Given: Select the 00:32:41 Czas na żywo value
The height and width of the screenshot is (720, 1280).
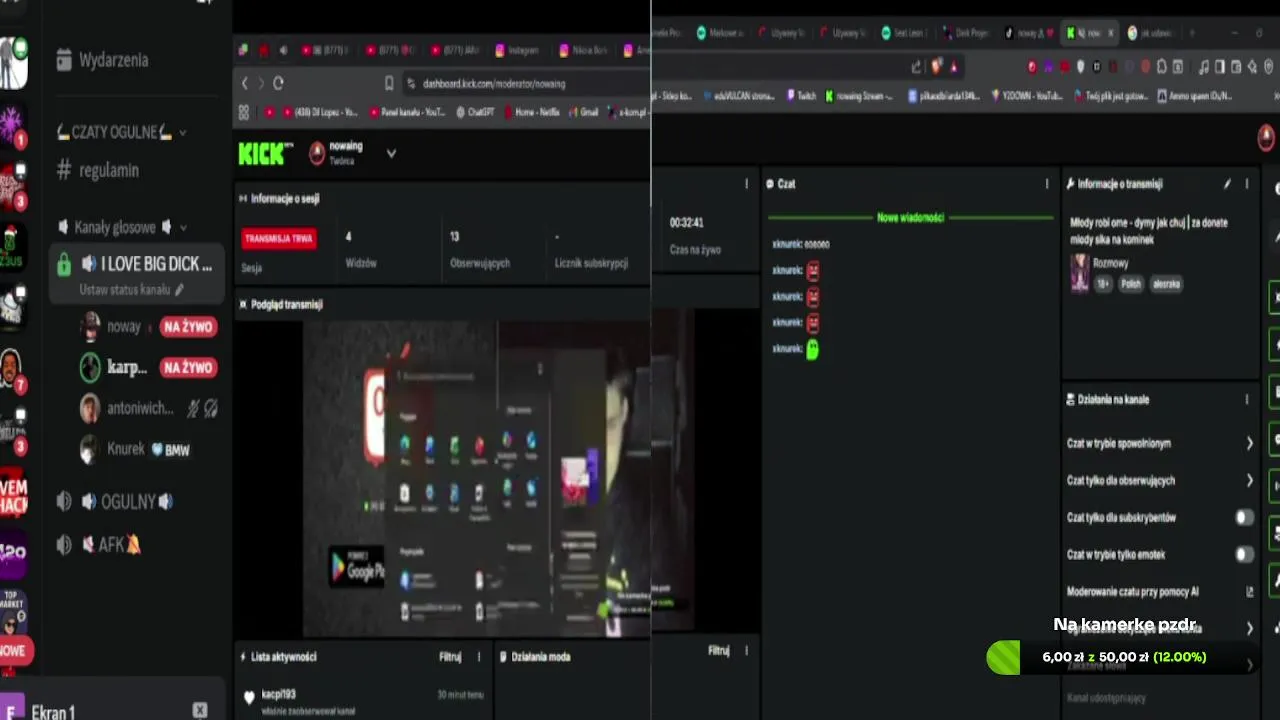Looking at the screenshot, I should 687,223.
